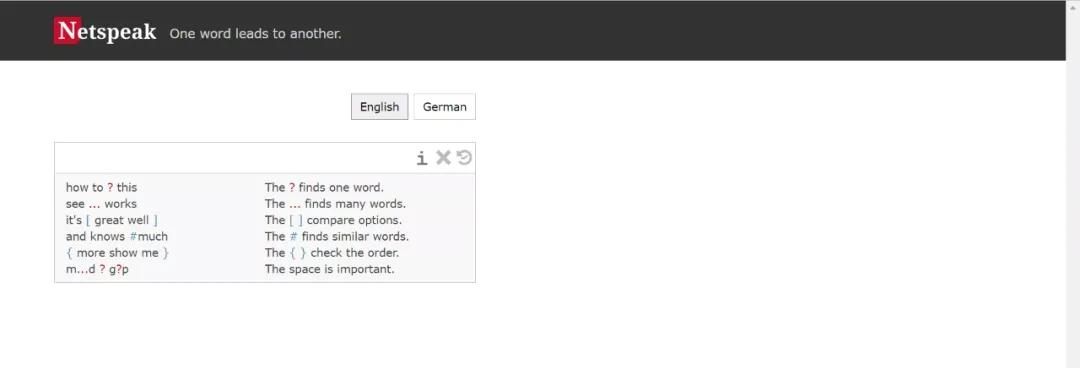Screen dimensions: 1080x368
Task: Click tagline "One word leads to another."
Action: [255, 33]
